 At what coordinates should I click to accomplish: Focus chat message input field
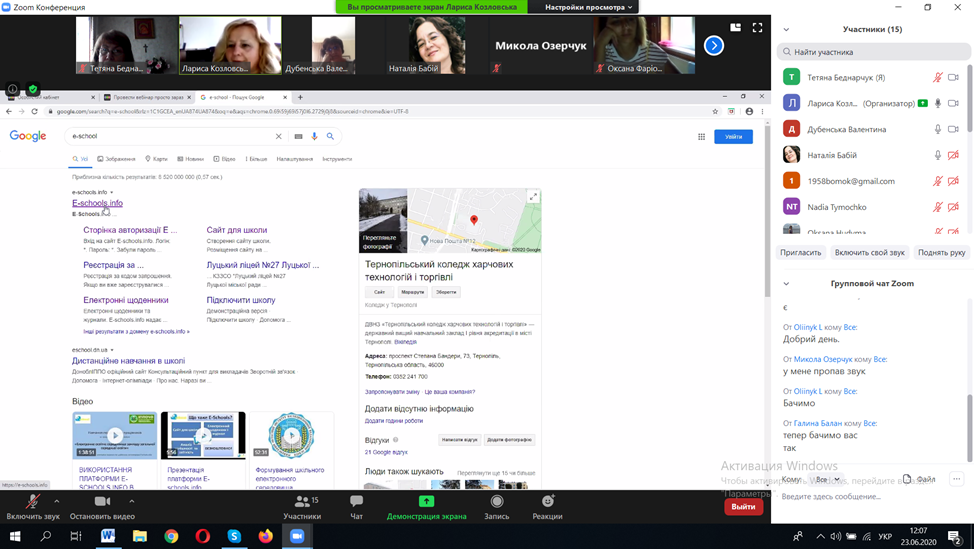click(x=870, y=497)
